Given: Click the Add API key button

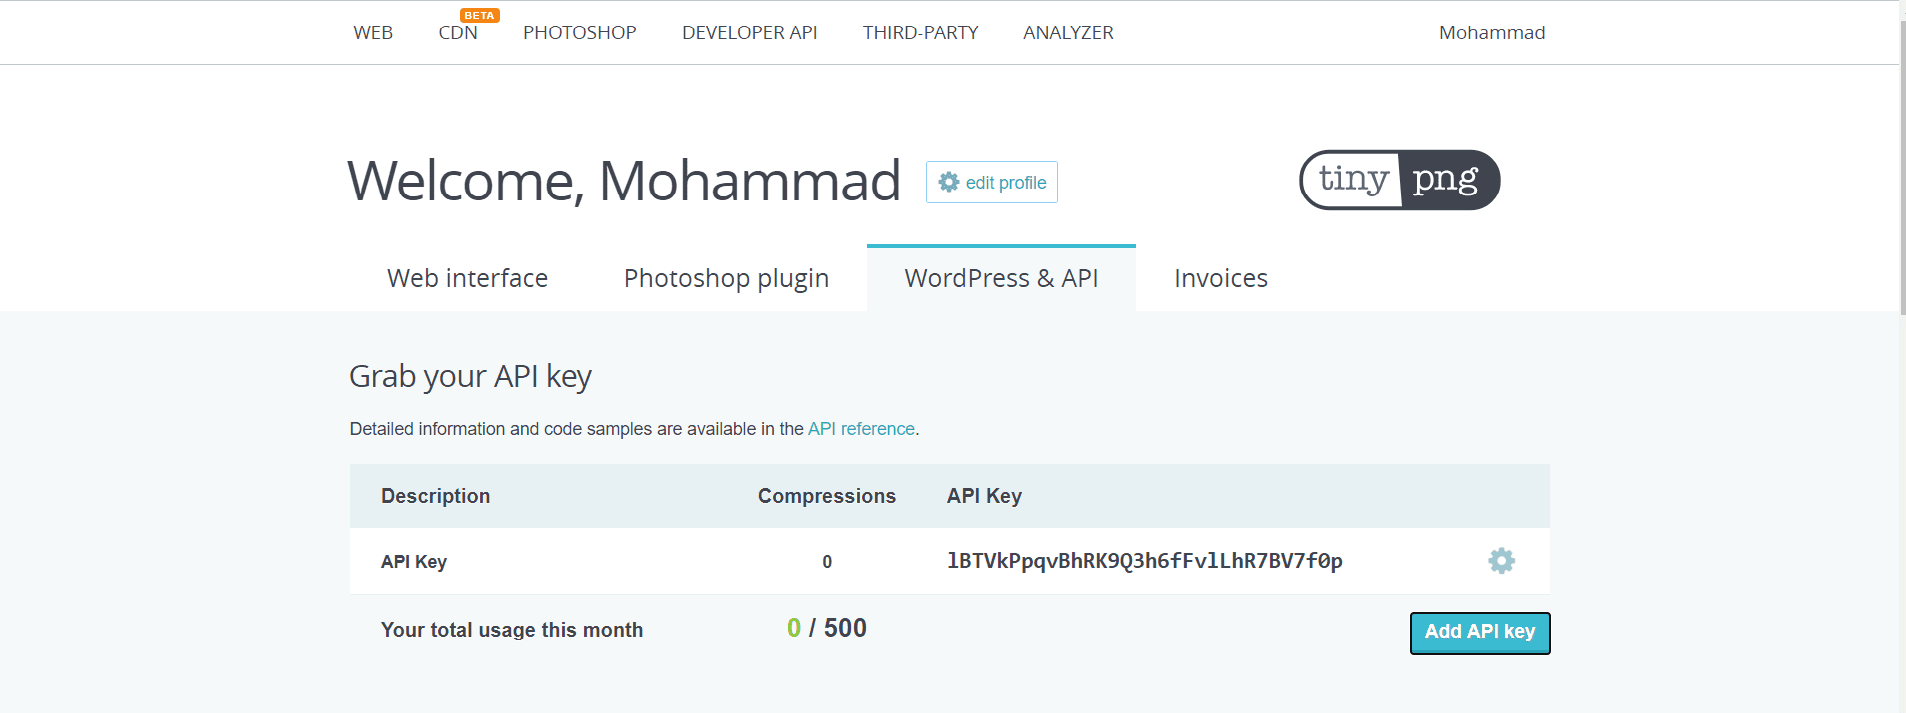Looking at the screenshot, I should 1480,633.
